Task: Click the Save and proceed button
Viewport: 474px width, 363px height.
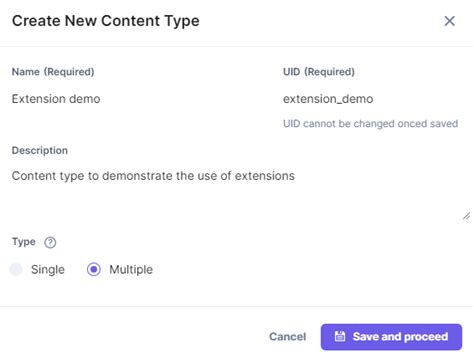Action: [391, 337]
